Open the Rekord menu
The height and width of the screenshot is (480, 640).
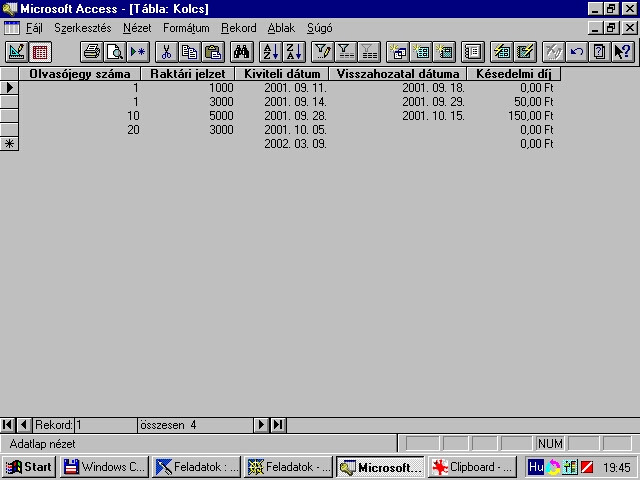[239, 28]
